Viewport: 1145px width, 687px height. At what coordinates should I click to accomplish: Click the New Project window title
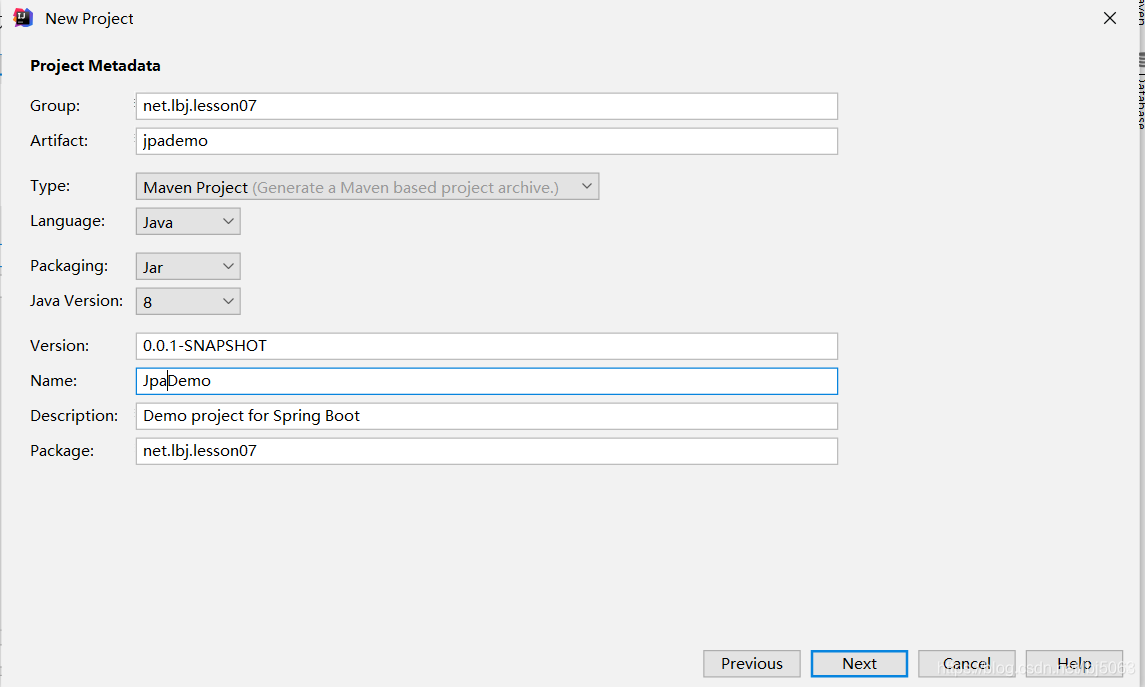(x=89, y=18)
